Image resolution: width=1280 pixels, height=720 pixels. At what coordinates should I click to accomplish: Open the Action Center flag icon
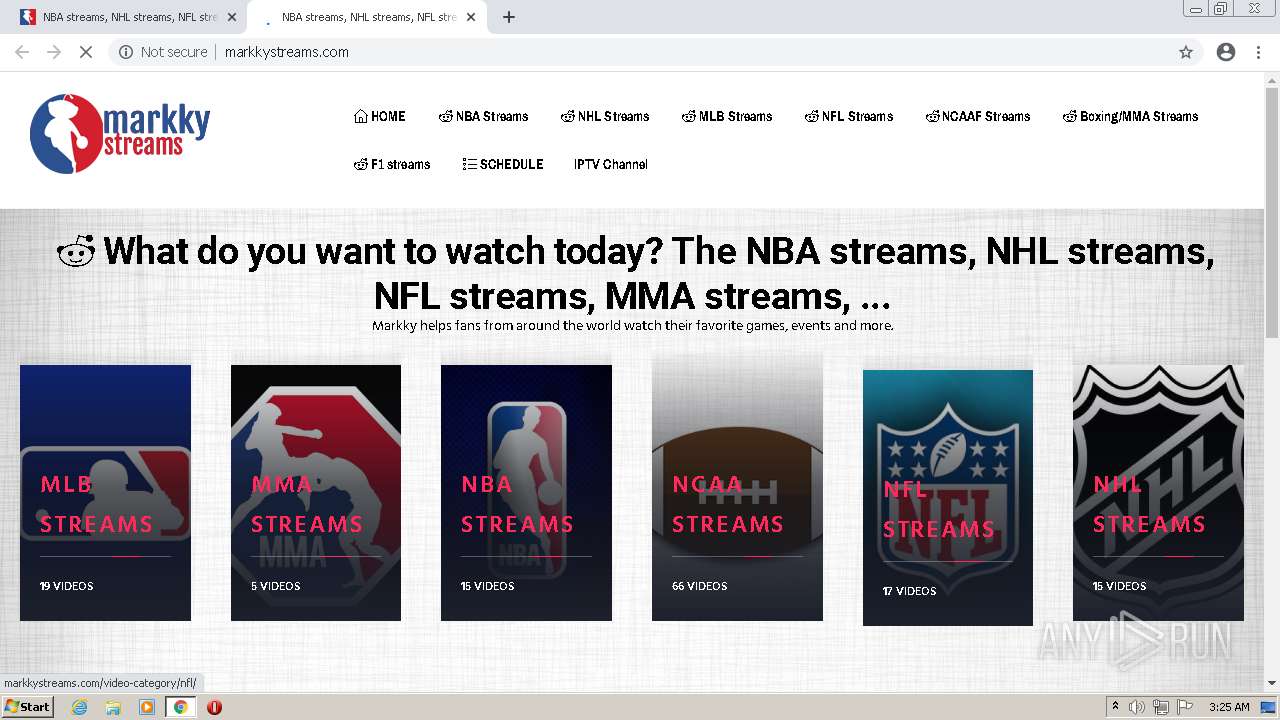click(x=1185, y=707)
